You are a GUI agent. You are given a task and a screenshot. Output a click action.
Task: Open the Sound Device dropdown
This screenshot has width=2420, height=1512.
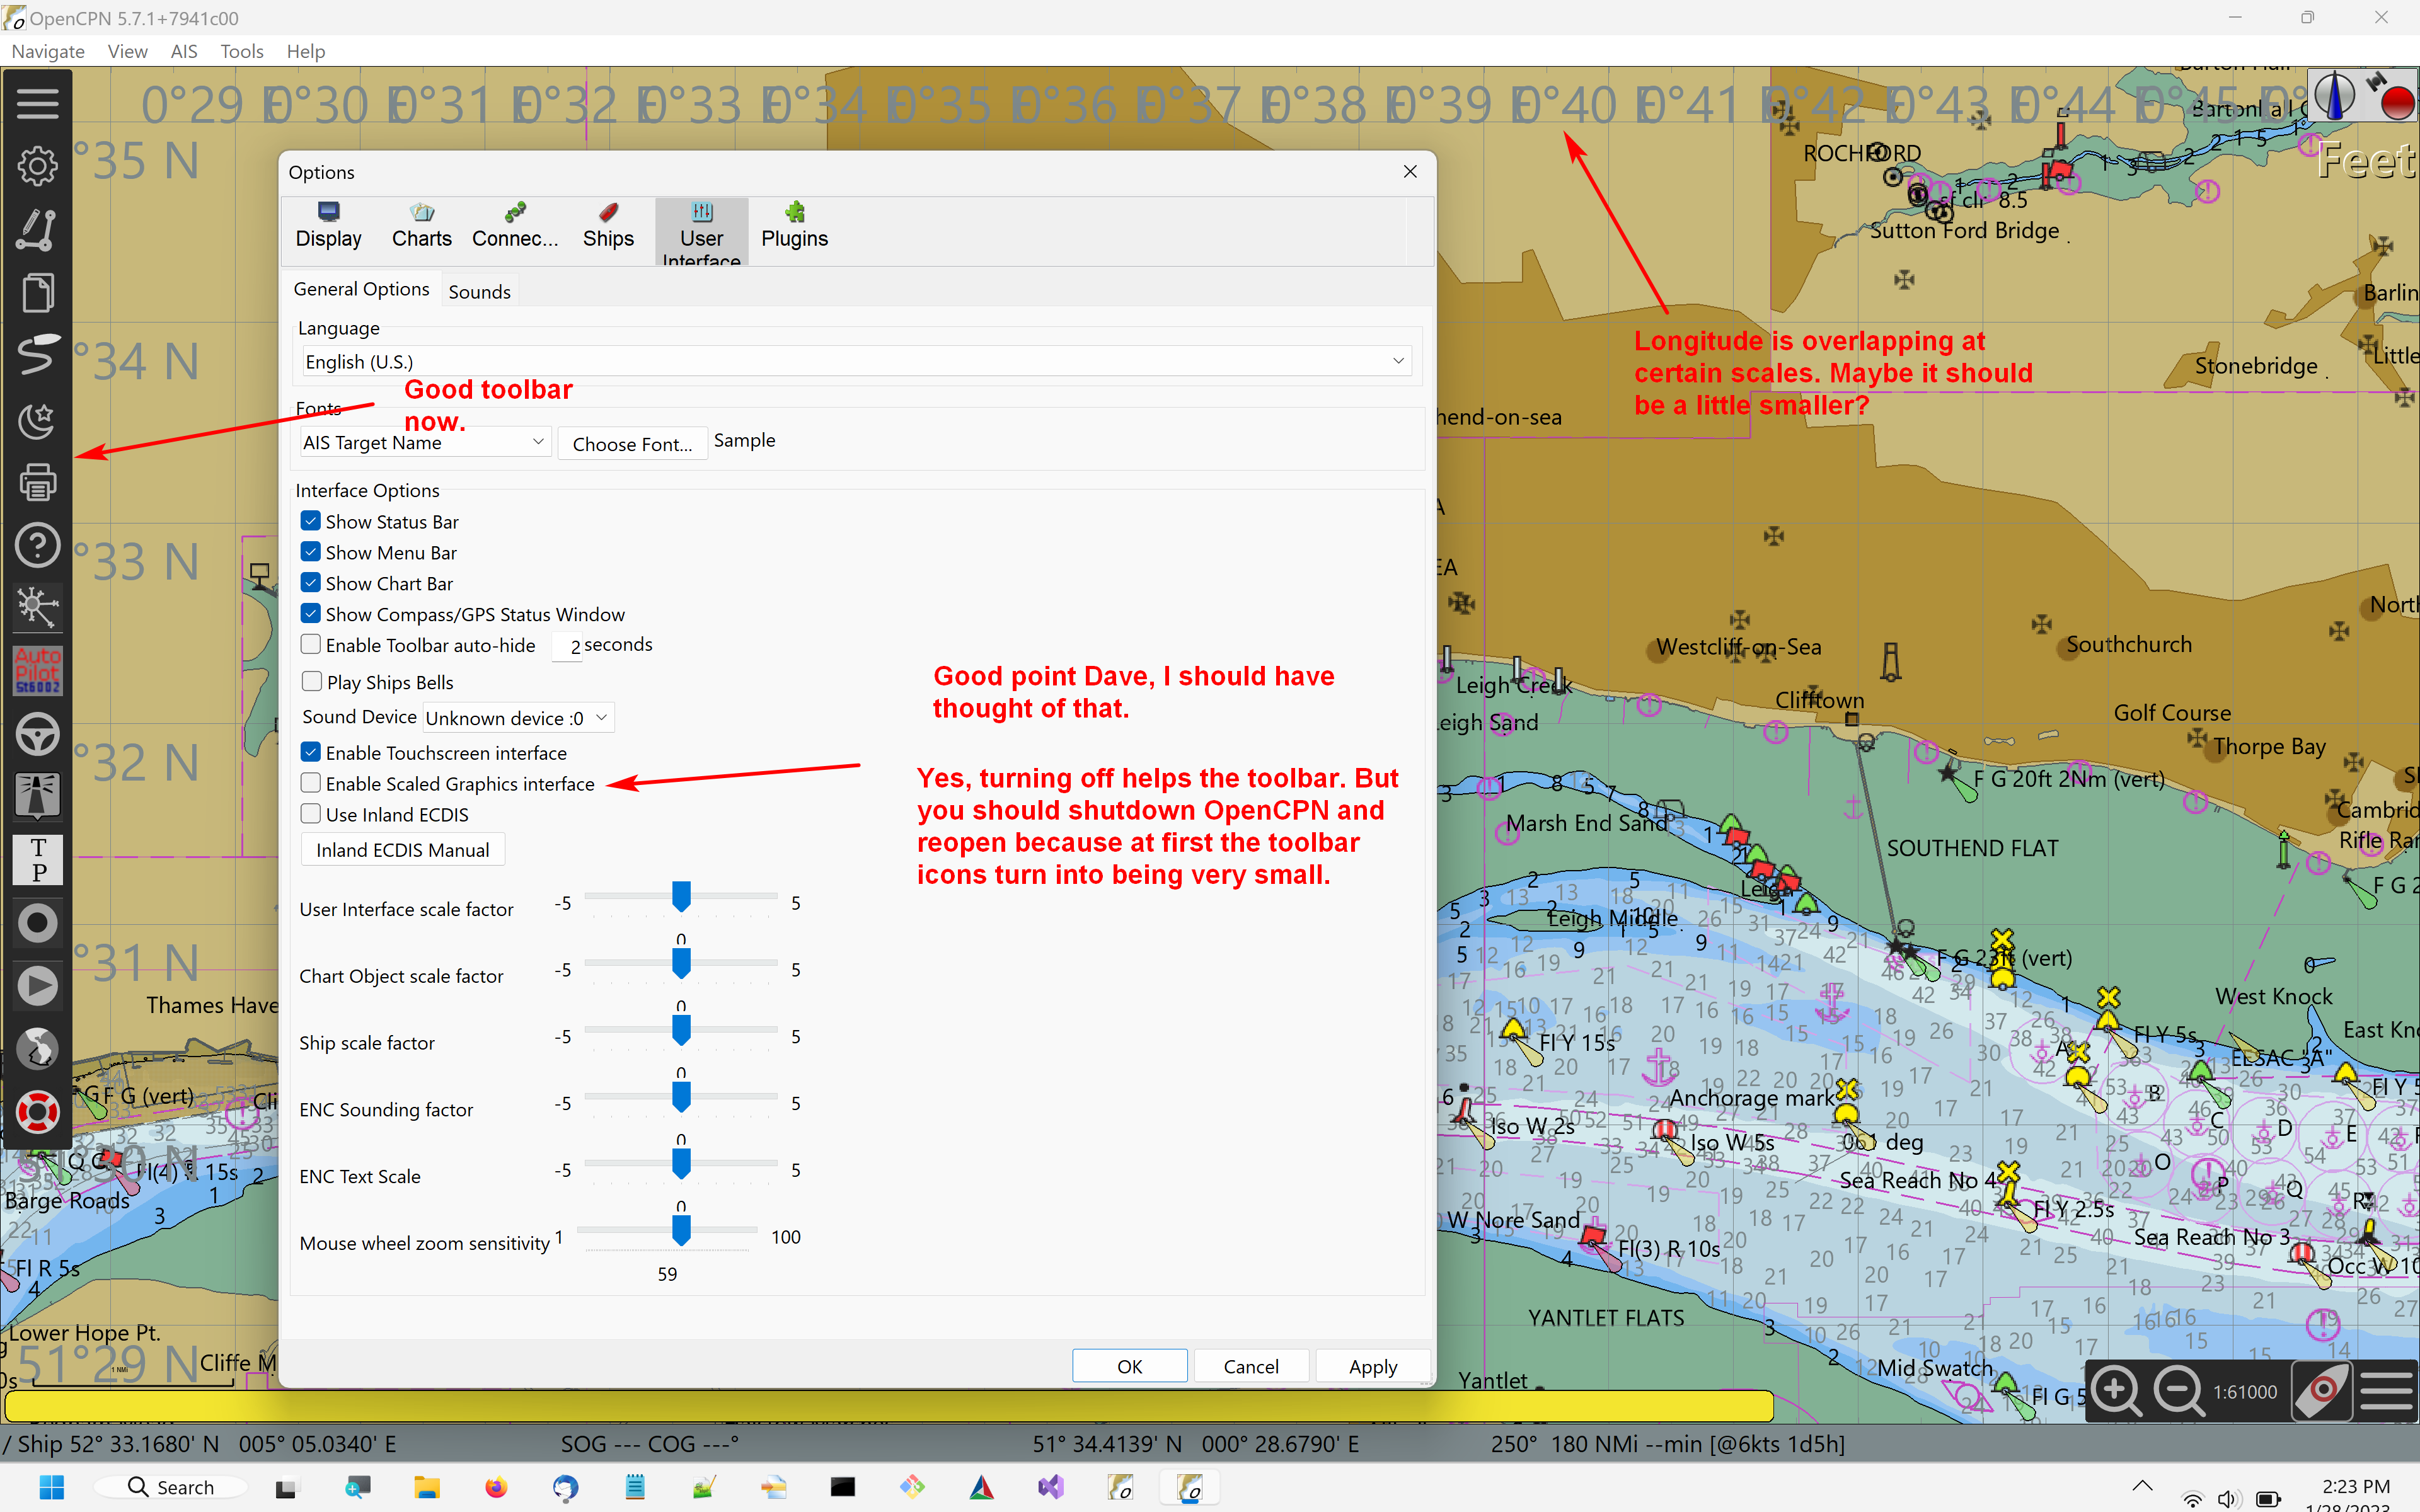click(519, 718)
